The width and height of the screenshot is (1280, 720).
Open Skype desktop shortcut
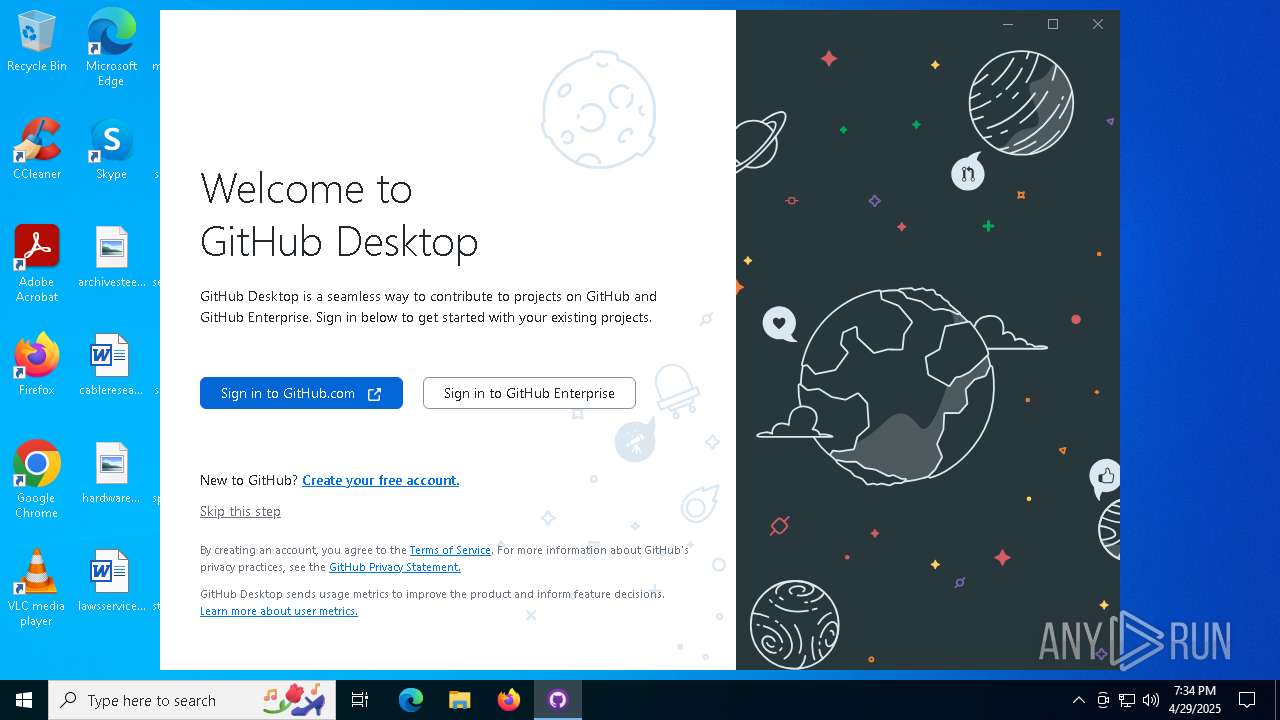click(111, 149)
